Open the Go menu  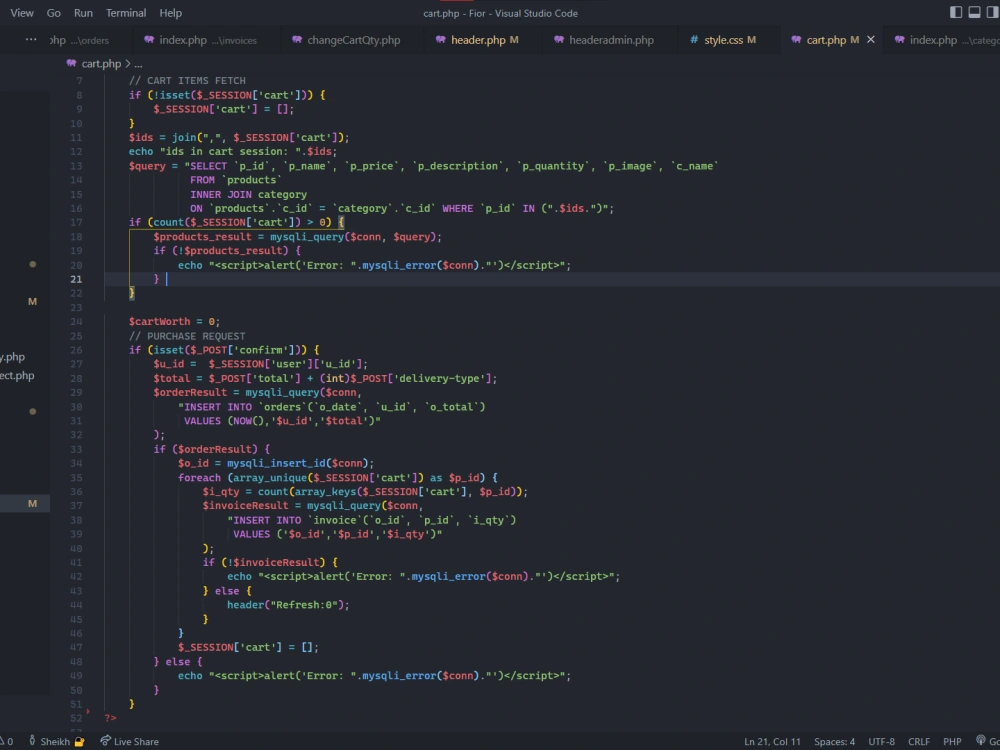(54, 13)
